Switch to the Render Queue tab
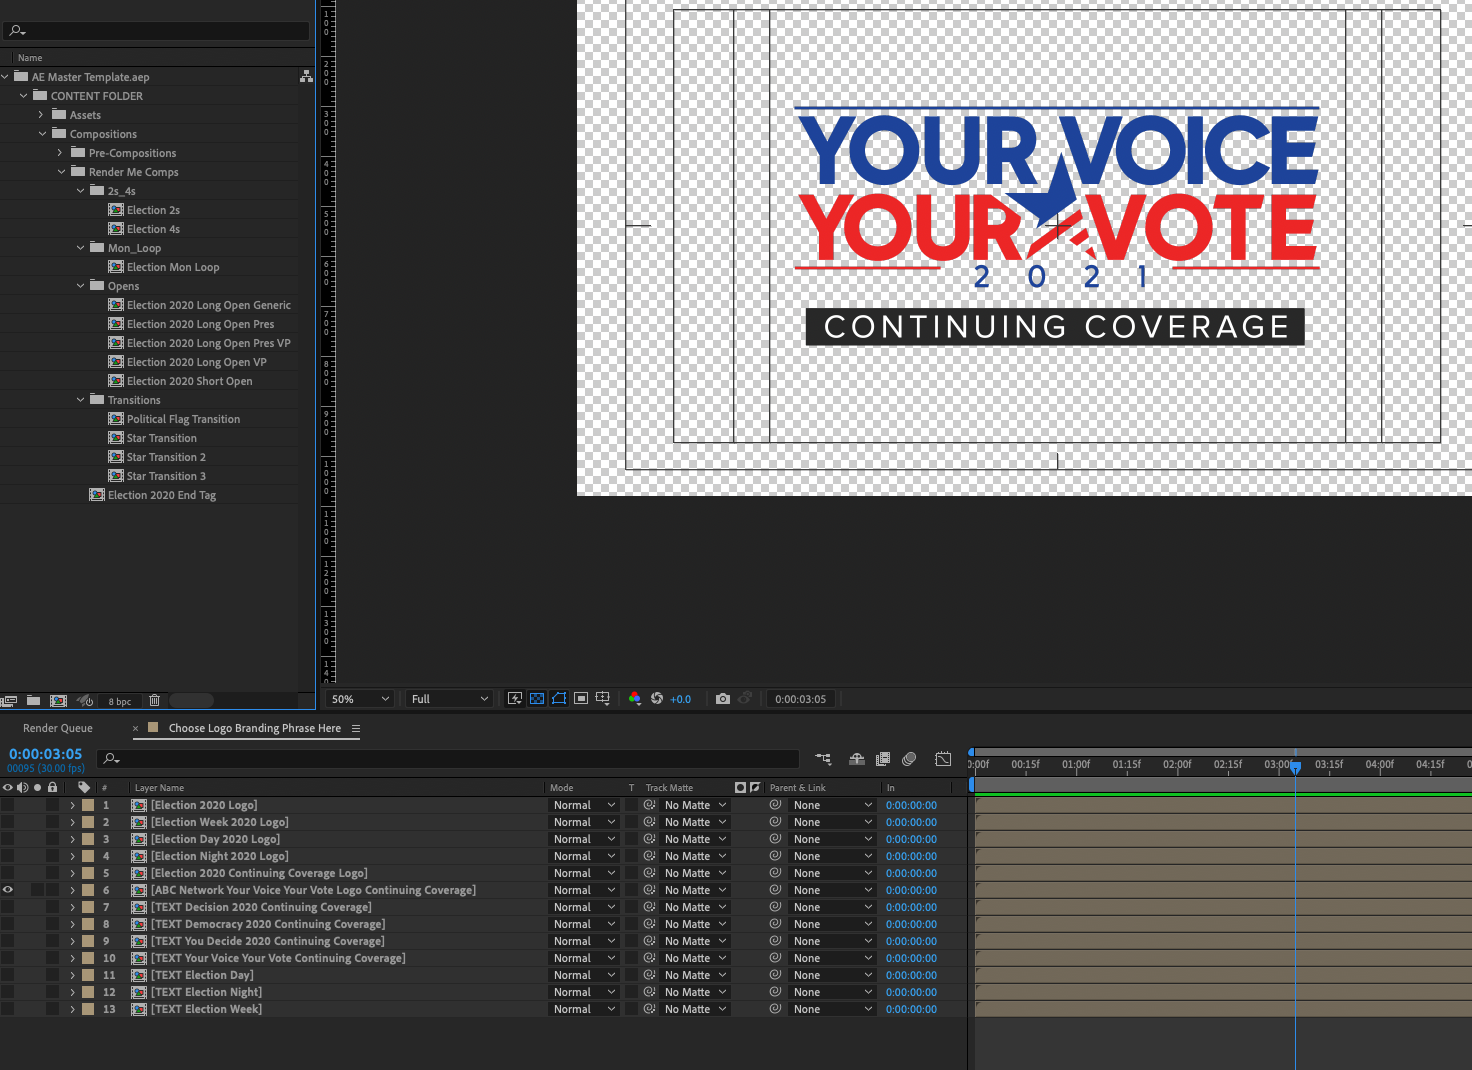This screenshot has height=1070, width=1472. pyautogui.click(x=58, y=728)
